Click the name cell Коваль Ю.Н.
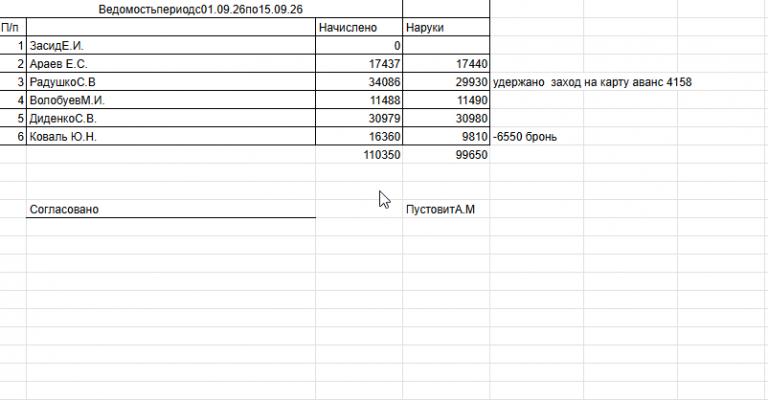Image resolution: width=768 pixels, height=400 pixels. [x=171, y=136]
